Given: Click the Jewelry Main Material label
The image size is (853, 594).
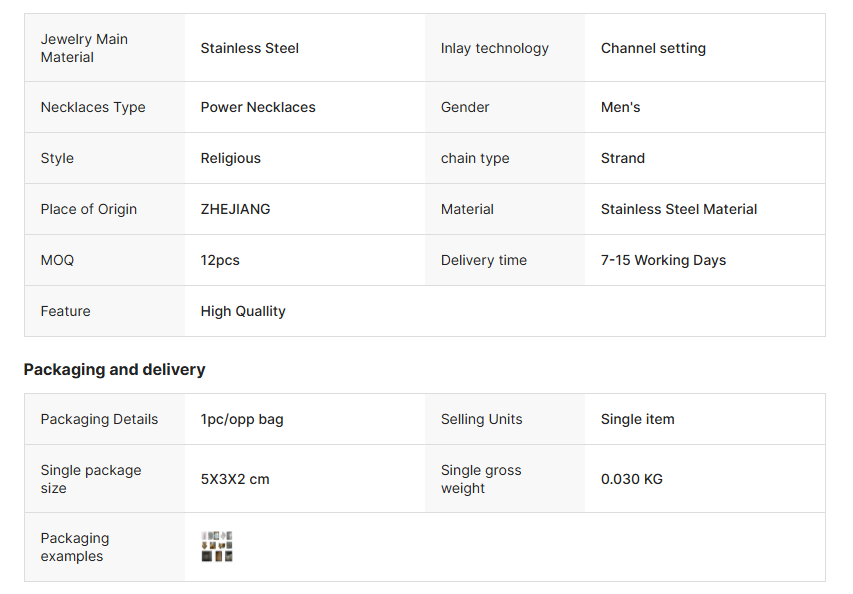Looking at the screenshot, I should [x=84, y=48].
